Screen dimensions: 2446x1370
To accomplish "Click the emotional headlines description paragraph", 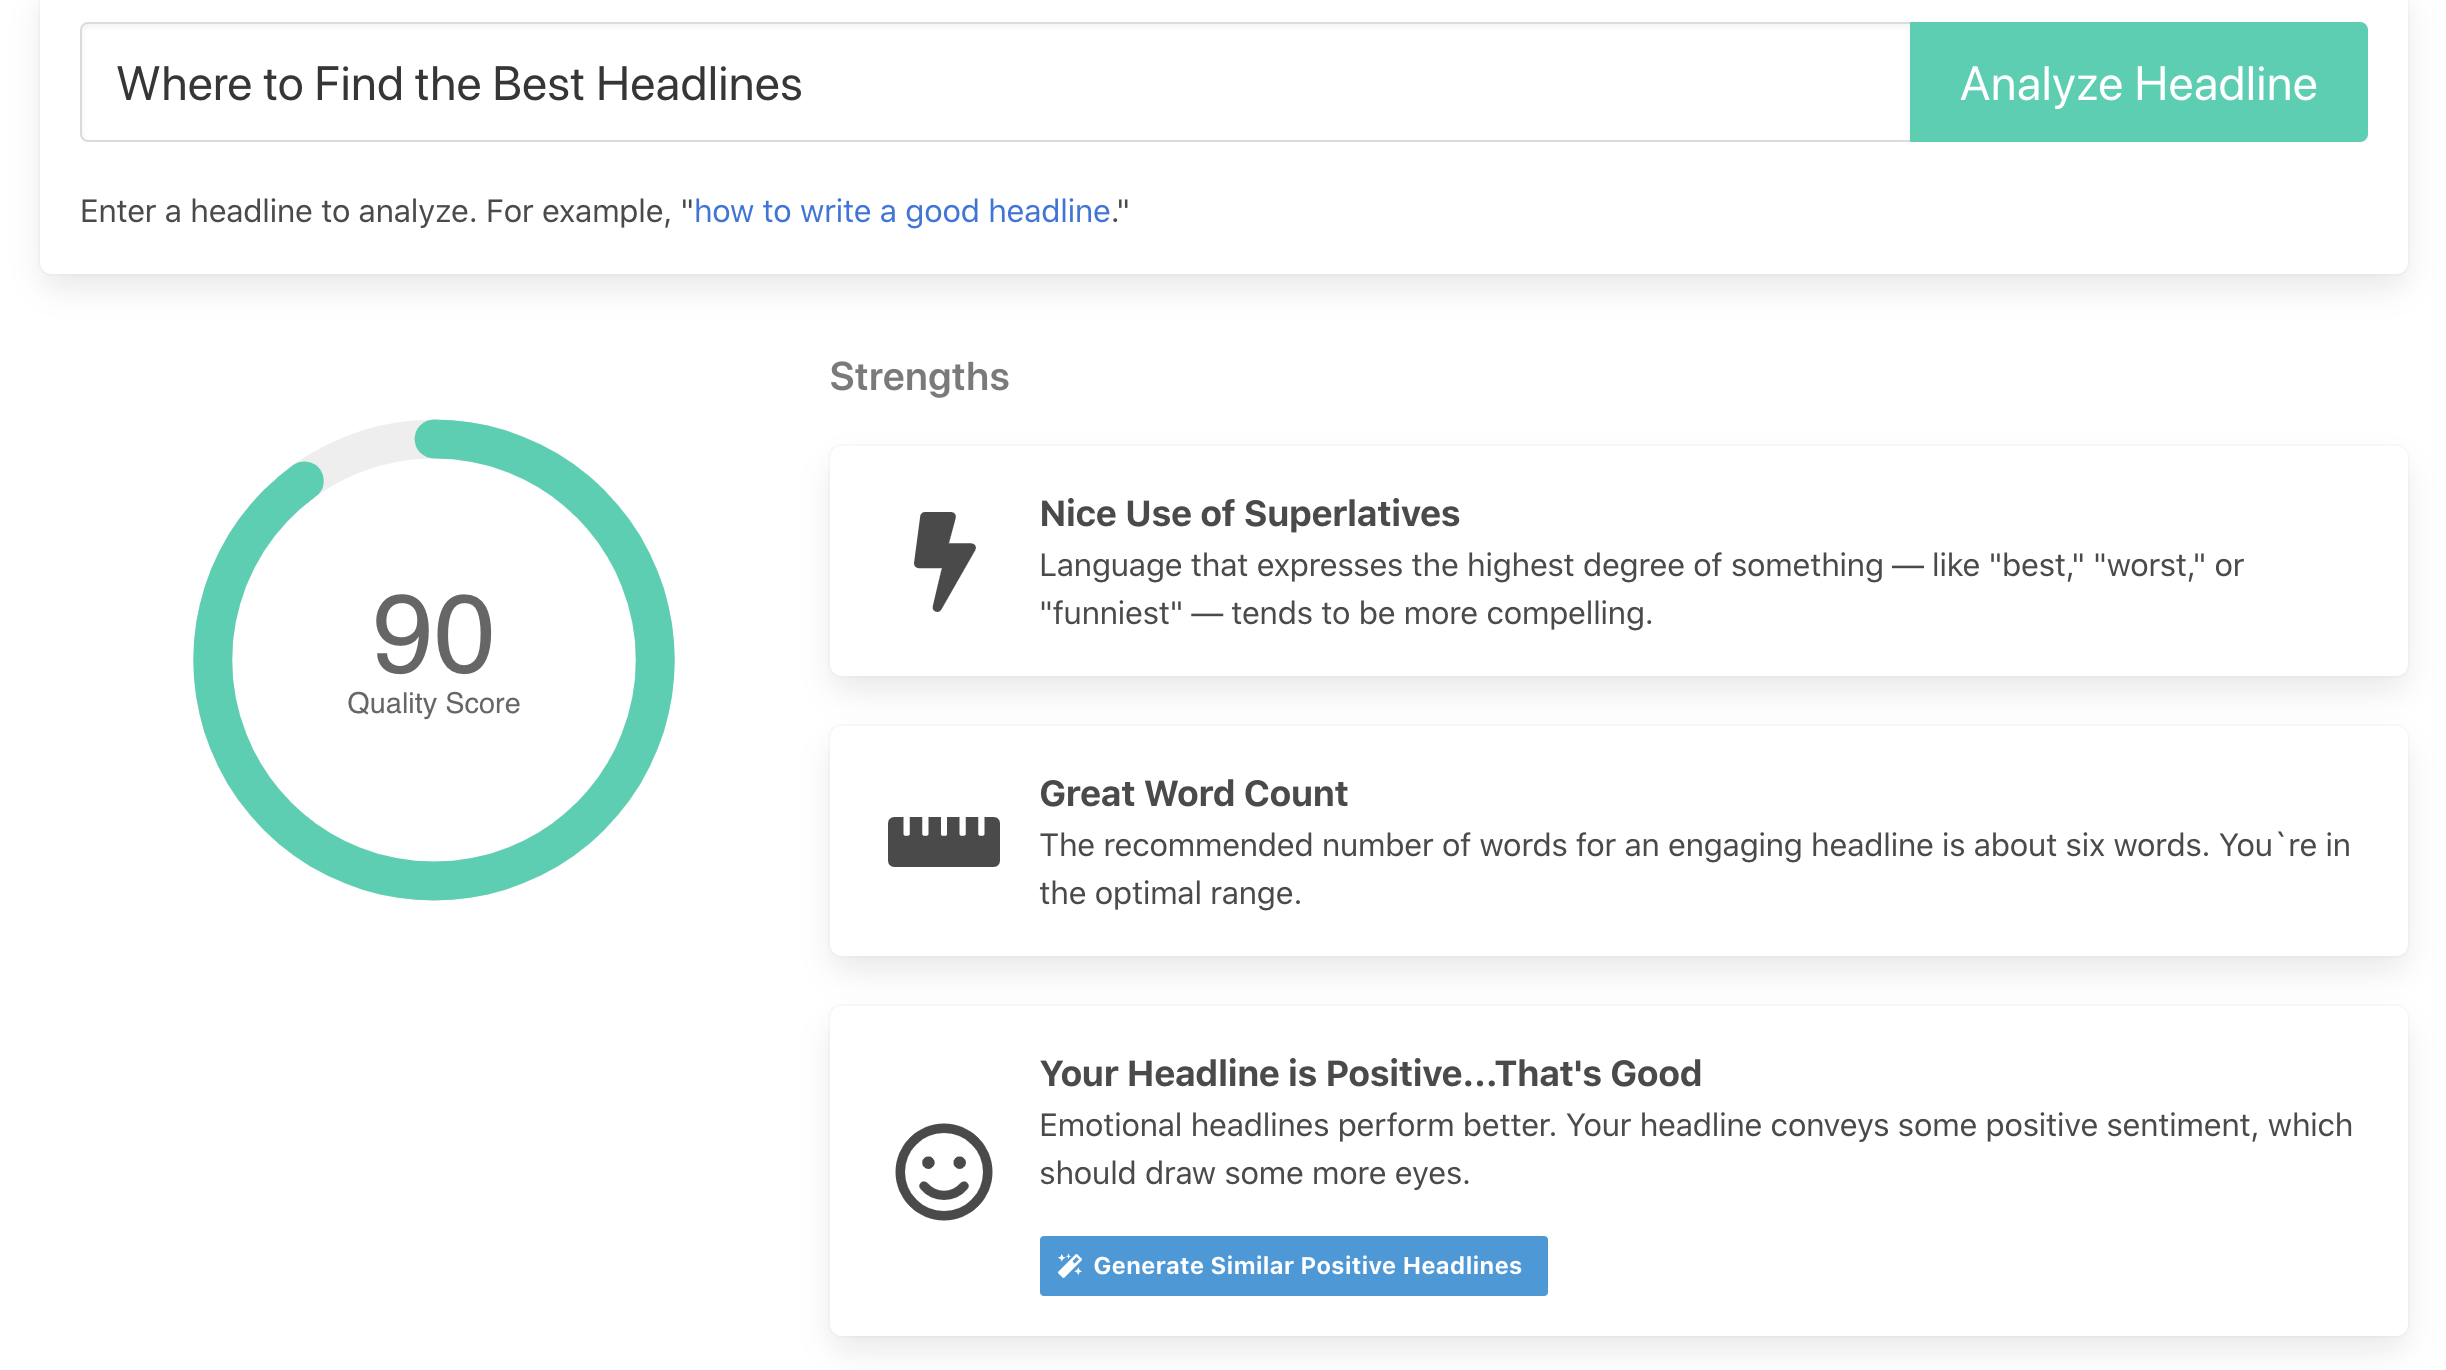I will (1695, 1149).
